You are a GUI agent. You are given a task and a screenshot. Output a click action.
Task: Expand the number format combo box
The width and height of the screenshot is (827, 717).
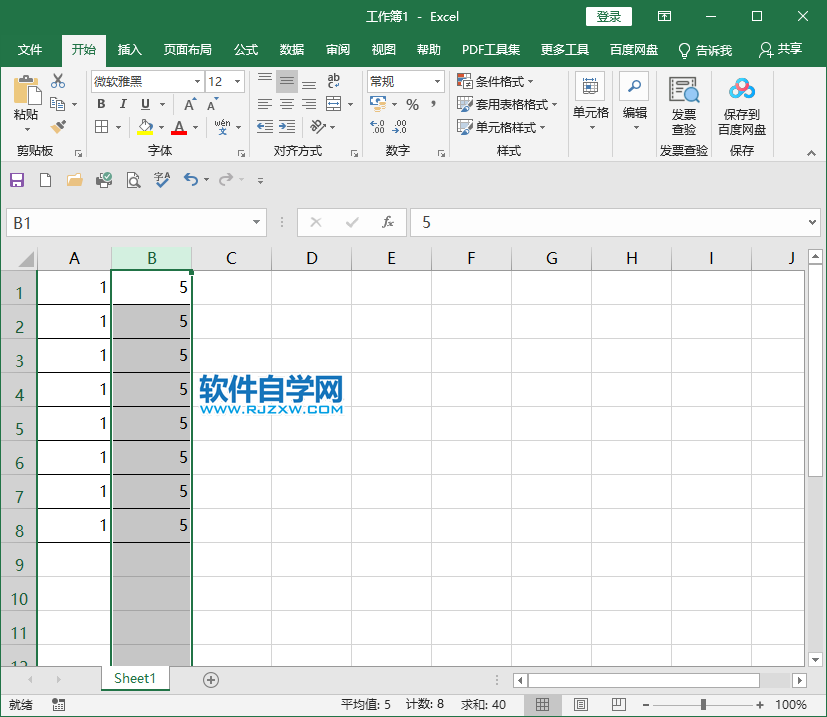tap(434, 81)
